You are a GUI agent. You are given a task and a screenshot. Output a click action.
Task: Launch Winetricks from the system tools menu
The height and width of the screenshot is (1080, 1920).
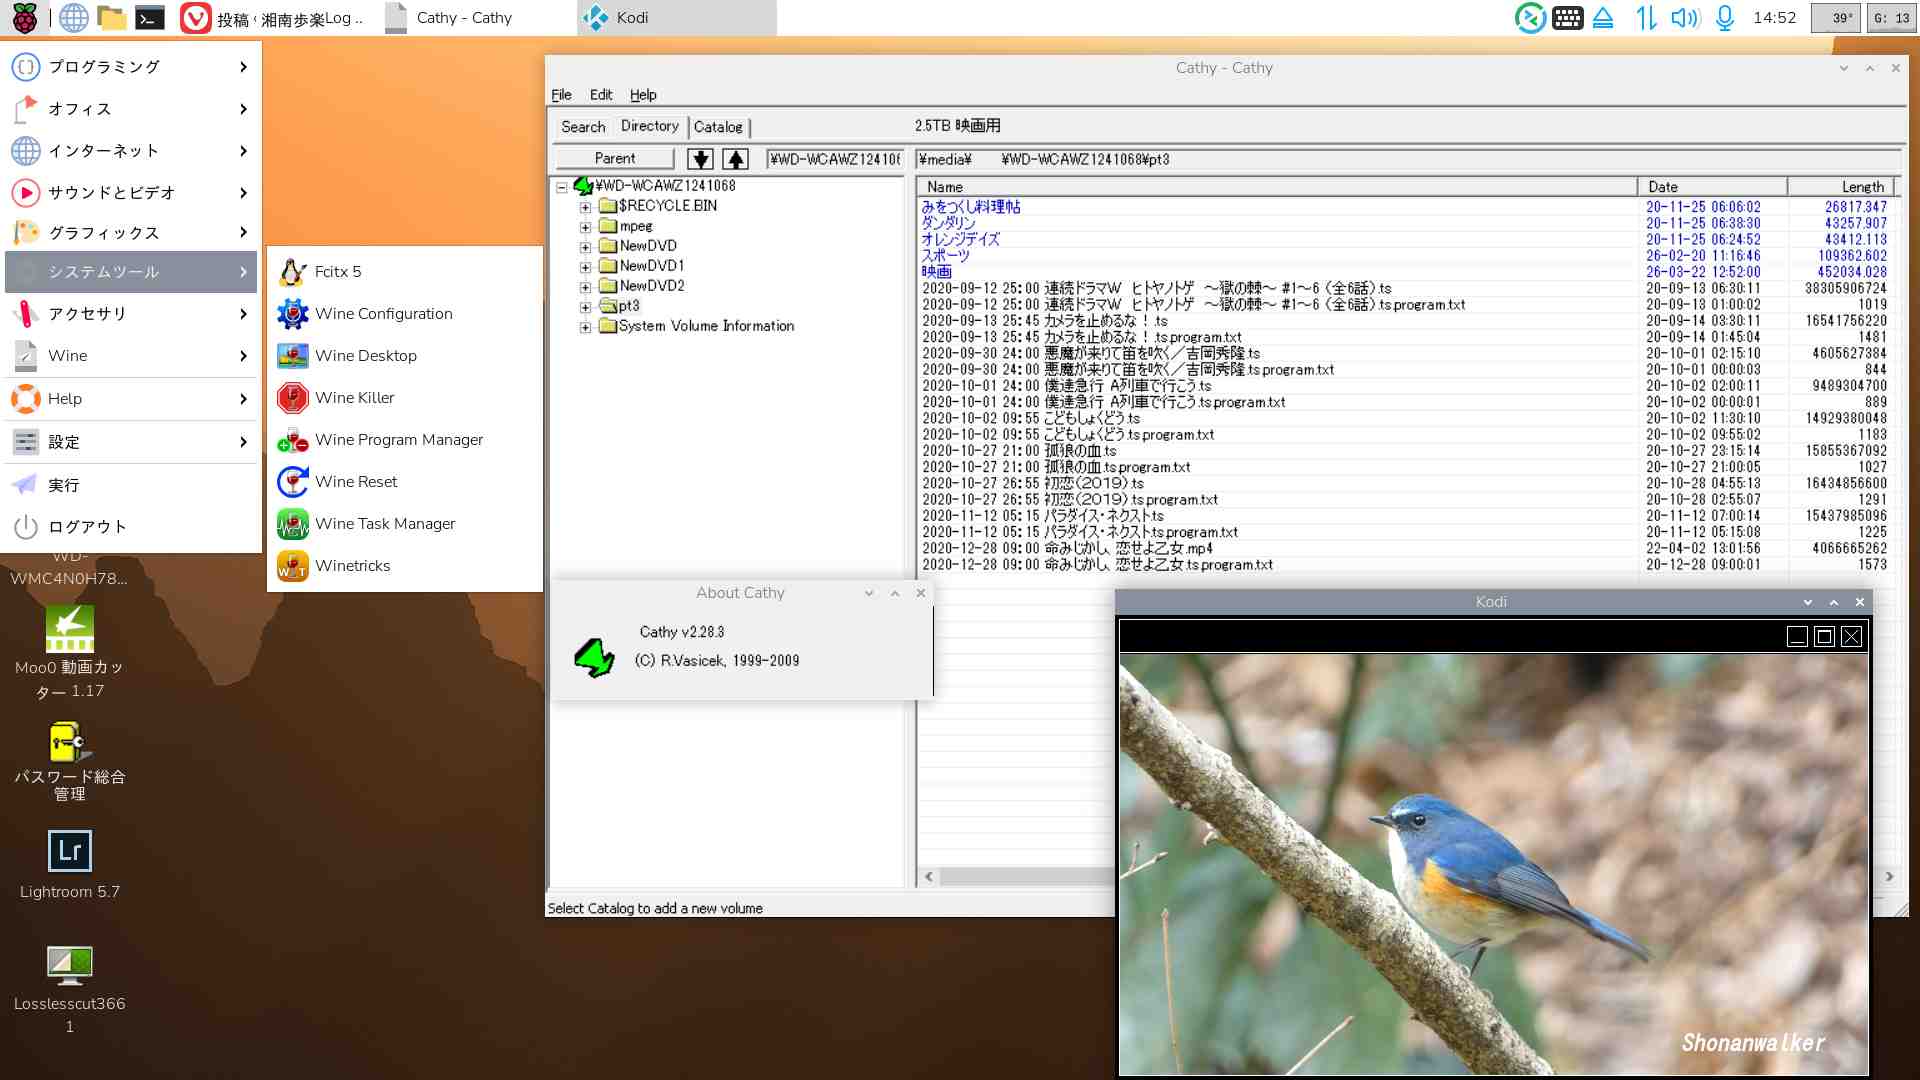(x=352, y=566)
